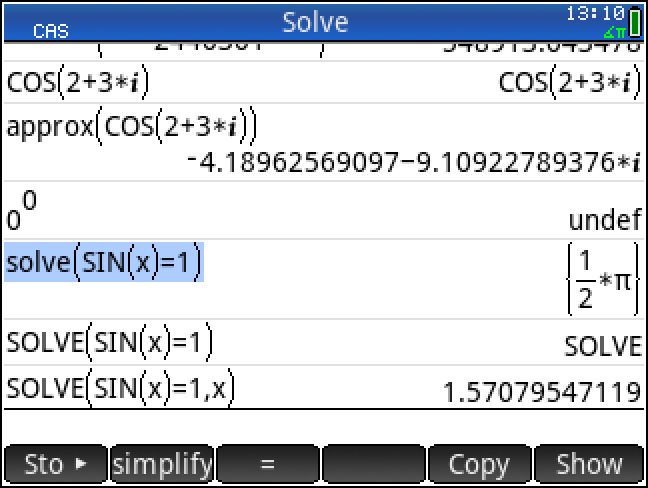Viewport: 648px width, 488px height.
Task: Select the left-side COS(2+3*i) input entry
Action: click(x=78, y=84)
